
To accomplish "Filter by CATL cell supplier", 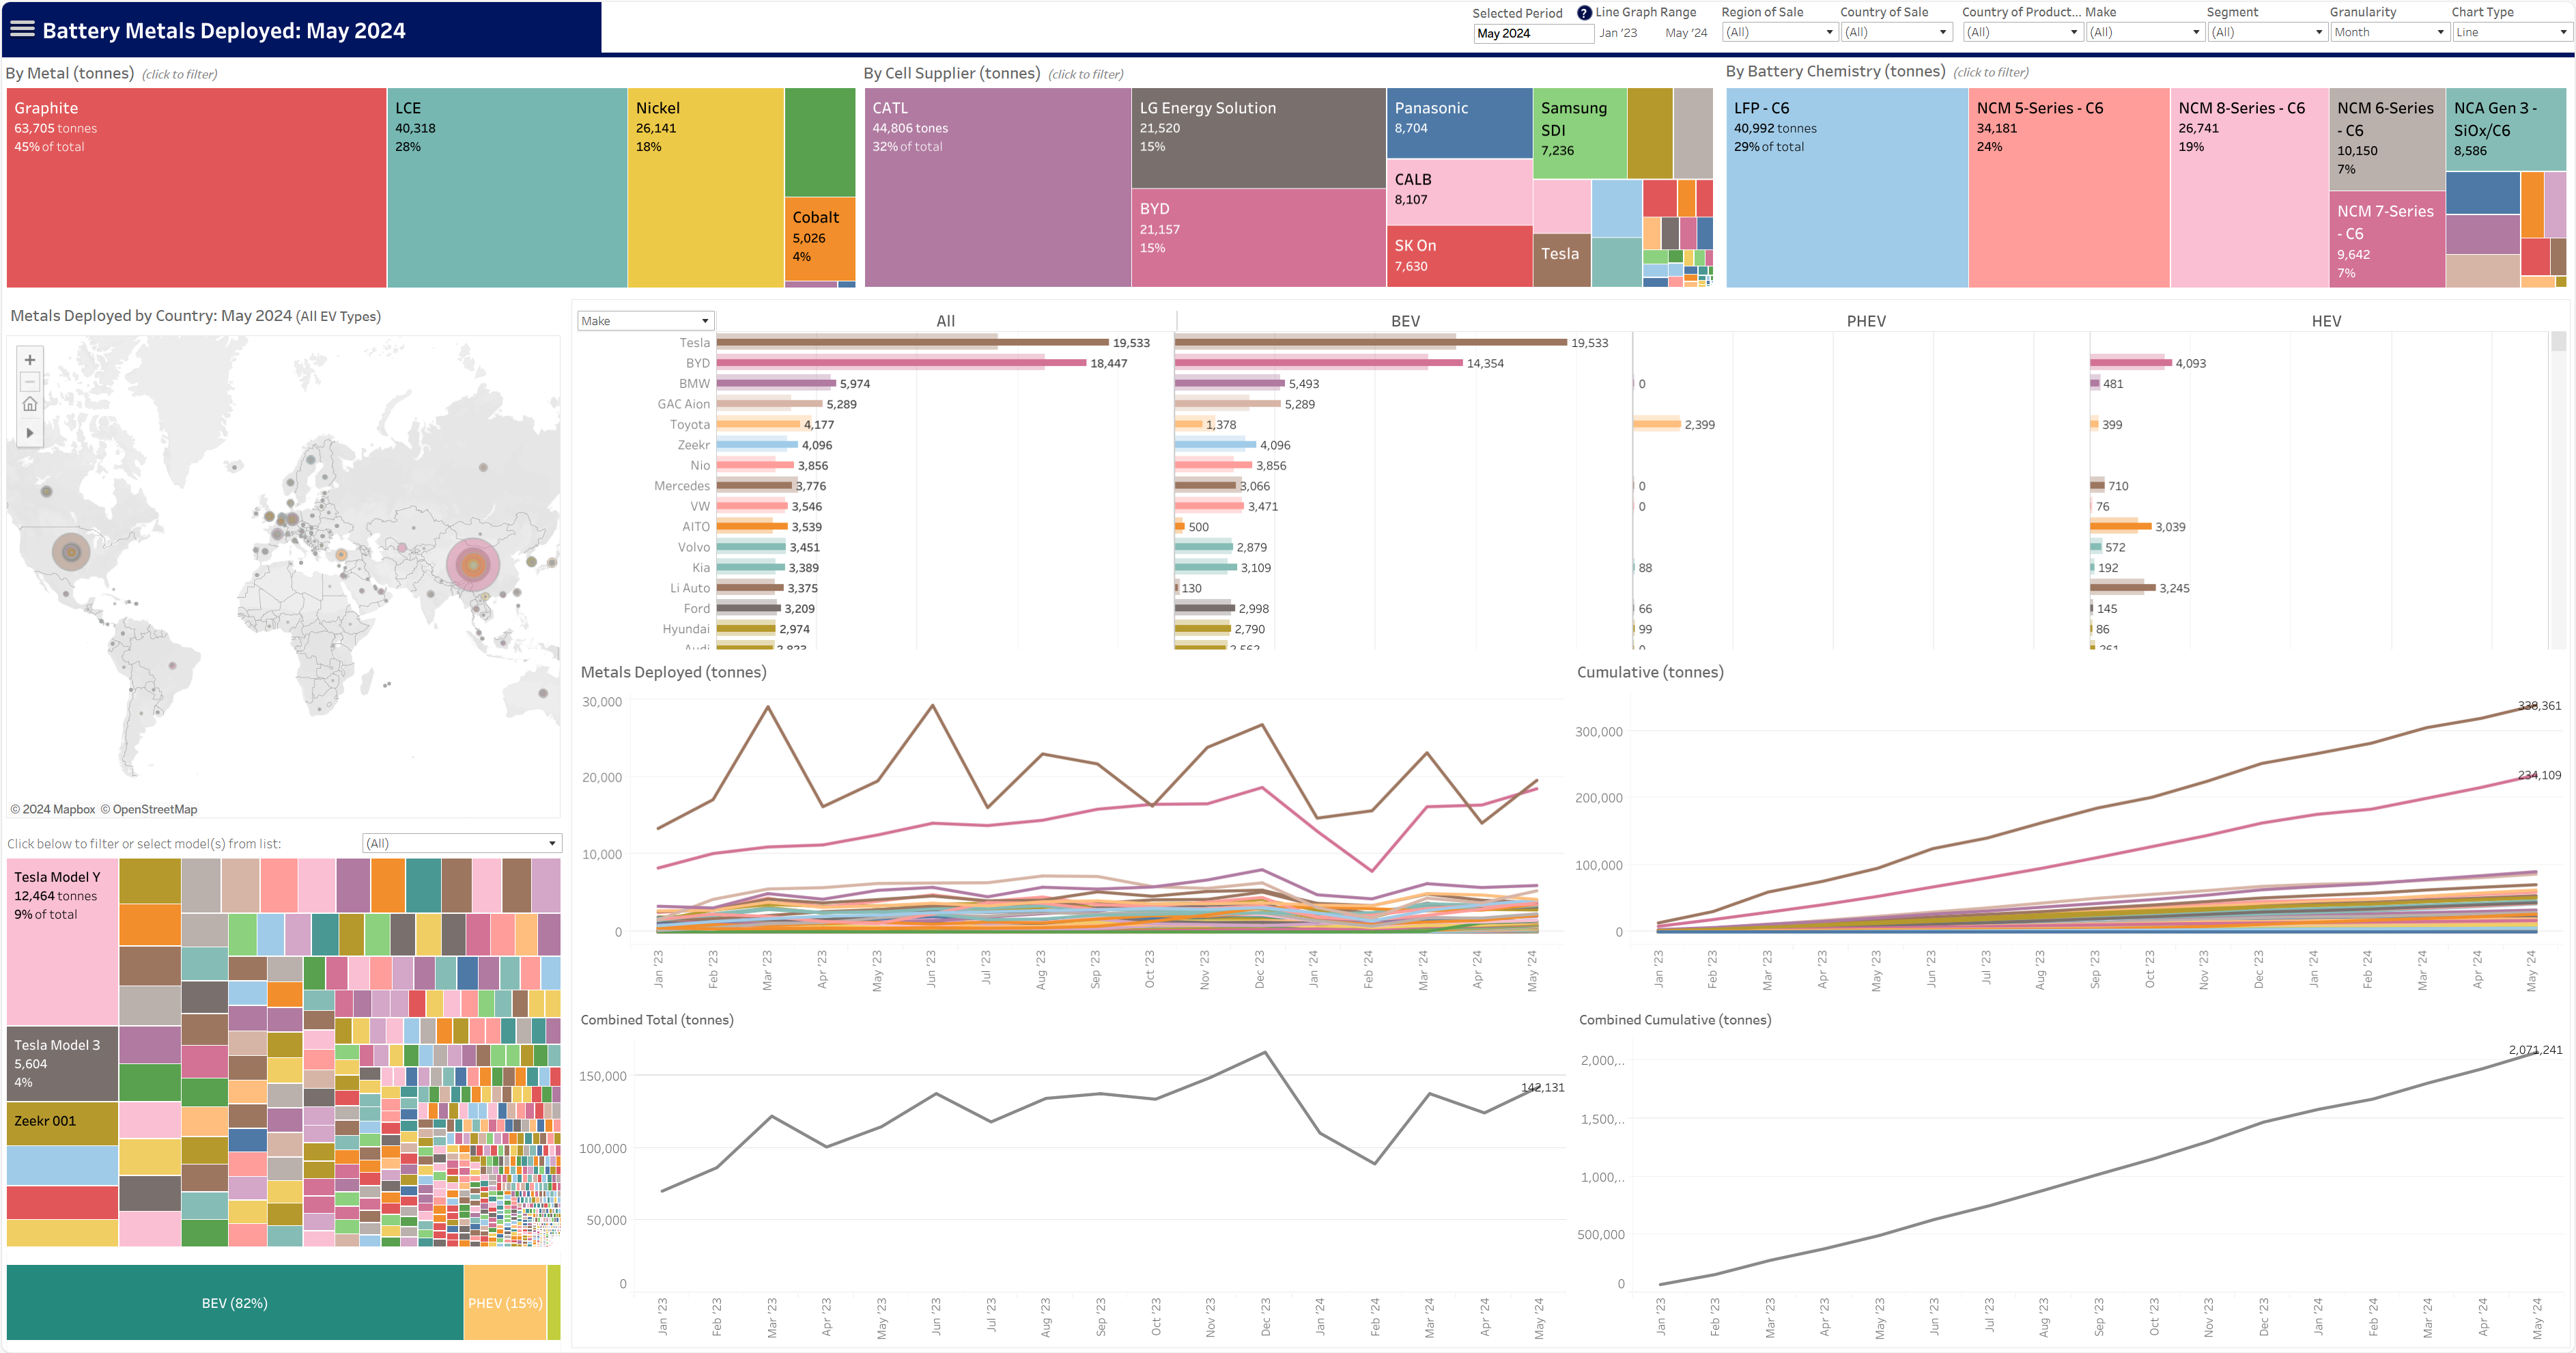I will click(x=997, y=188).
